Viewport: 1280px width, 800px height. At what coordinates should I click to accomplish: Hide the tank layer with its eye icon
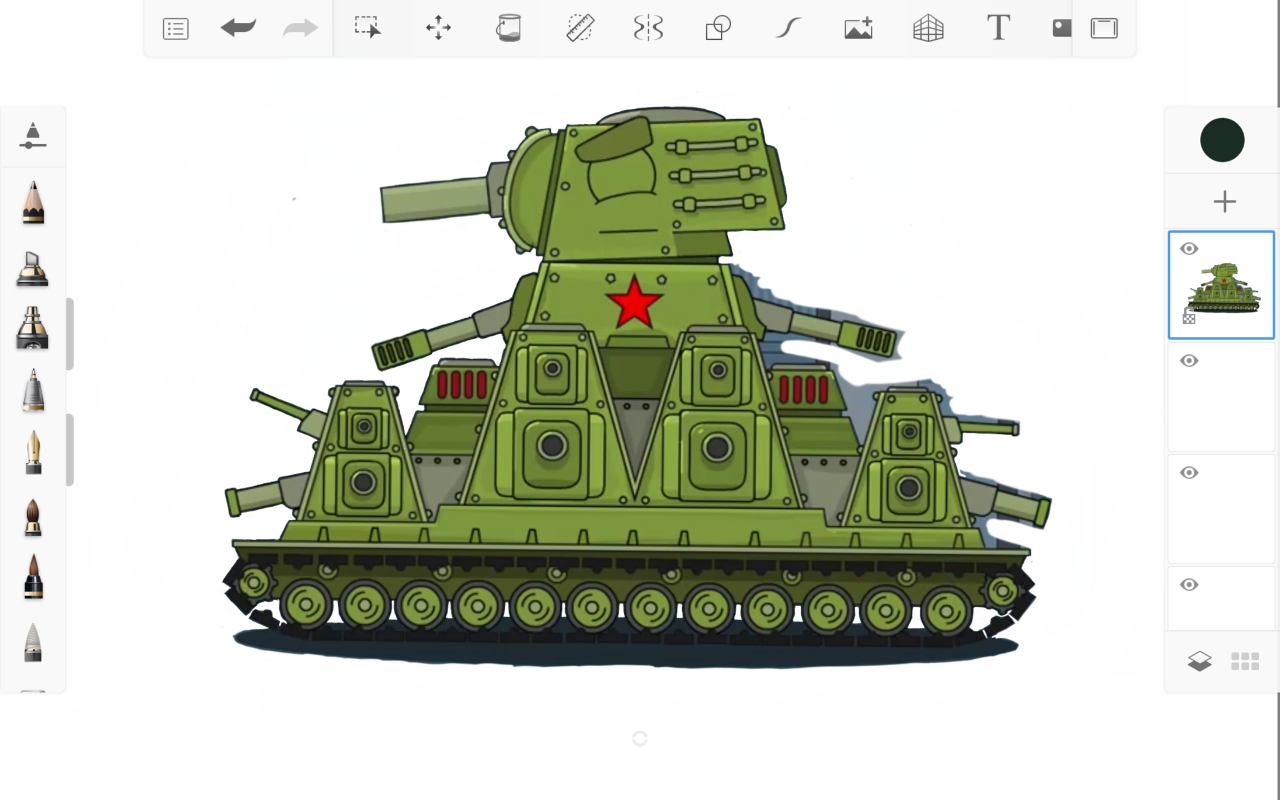tap(1189, 249)
